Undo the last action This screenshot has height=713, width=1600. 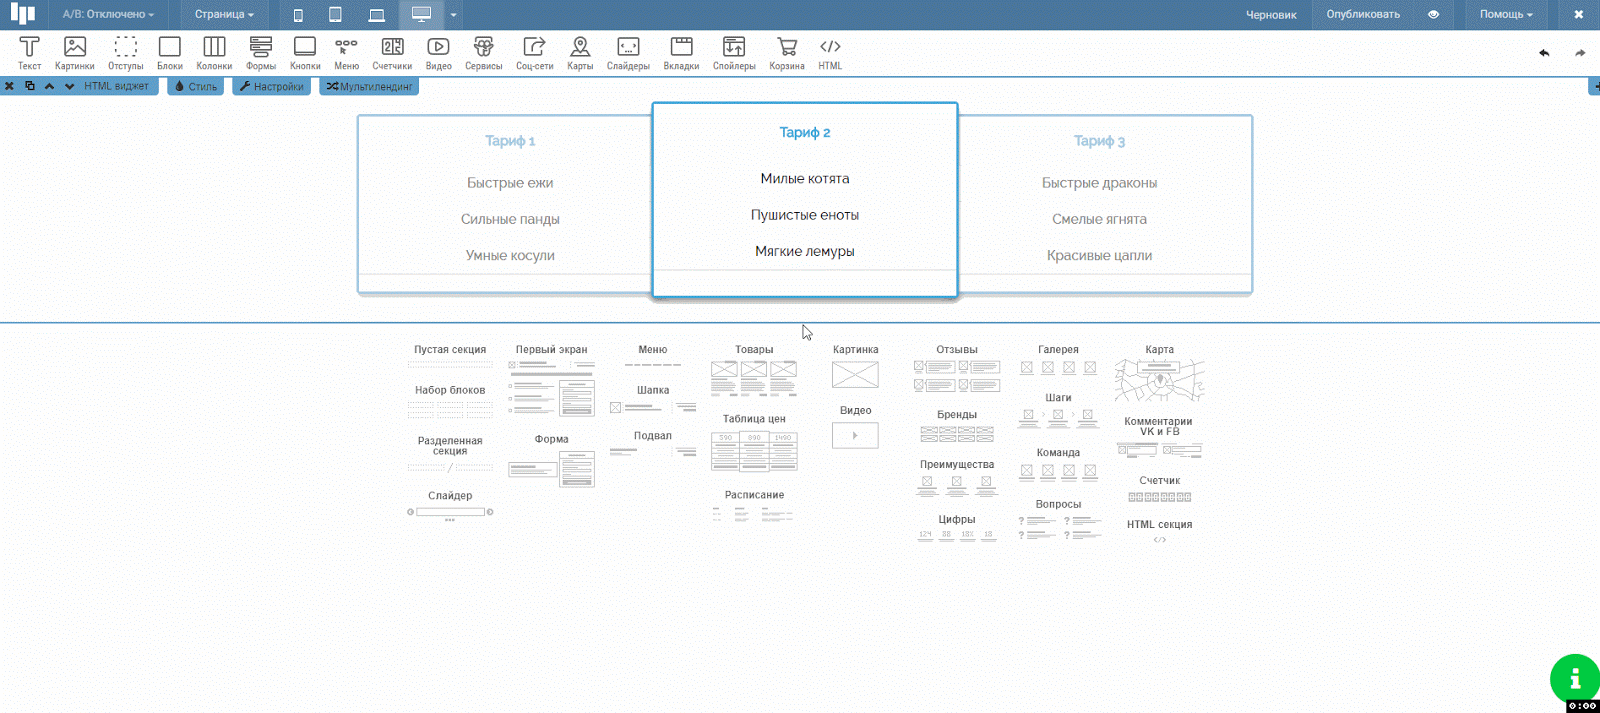coord(1544,53)
